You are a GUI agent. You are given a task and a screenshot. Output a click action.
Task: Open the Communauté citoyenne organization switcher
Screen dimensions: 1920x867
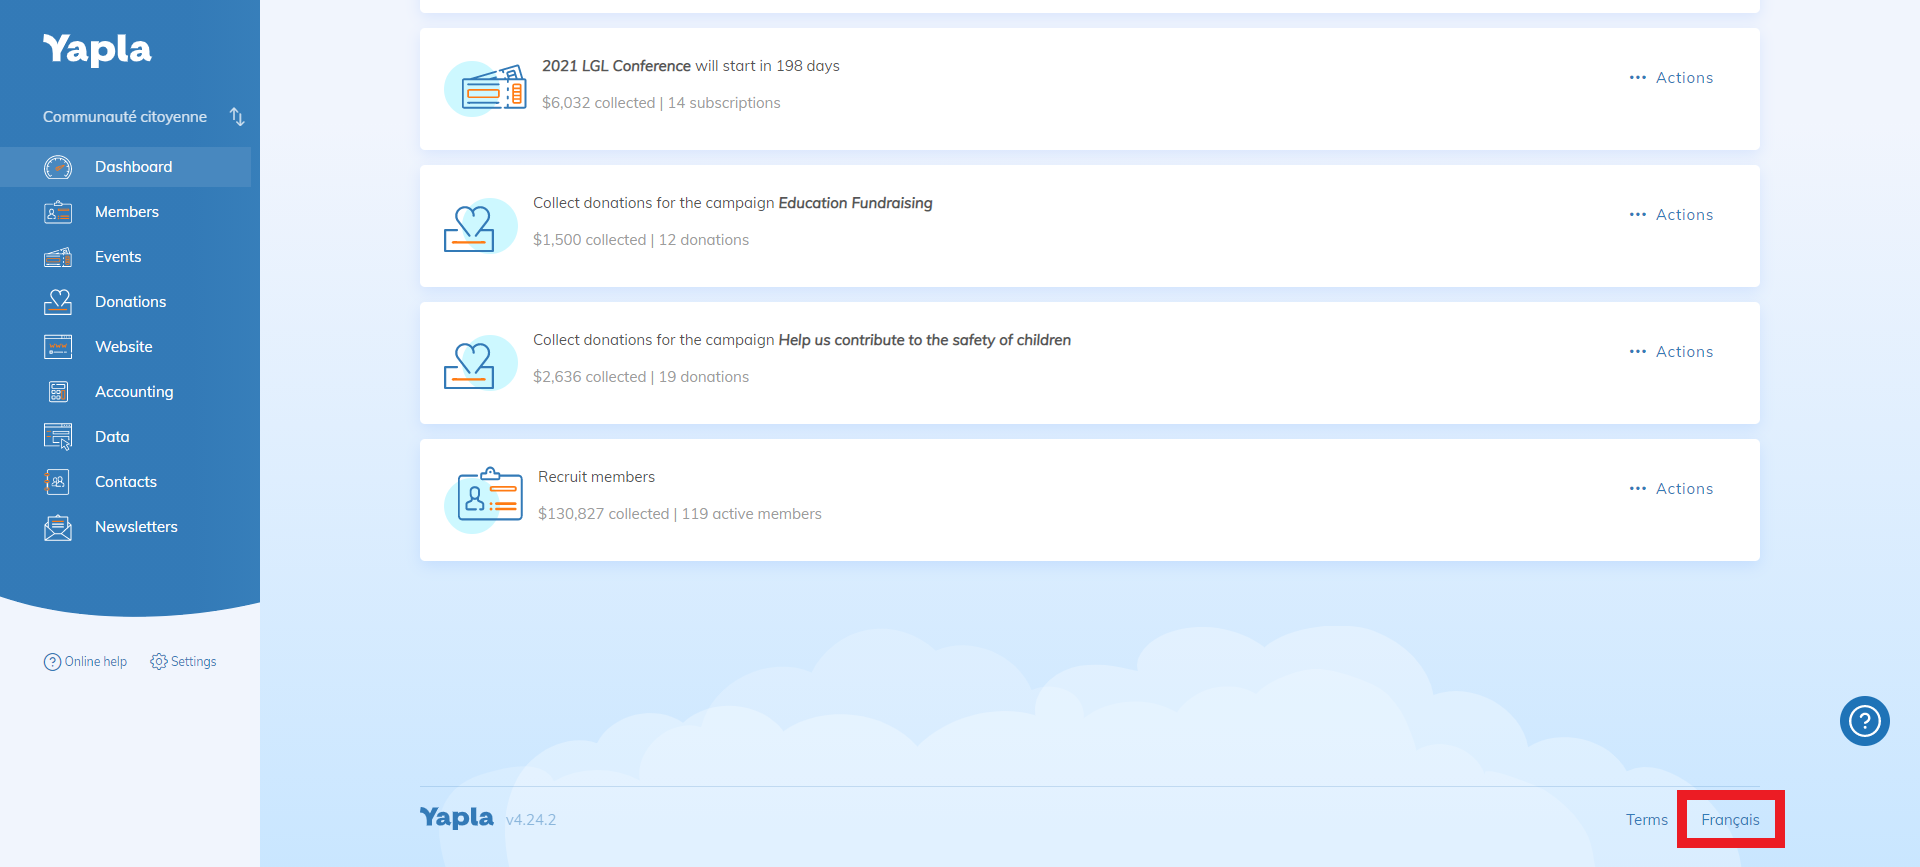(143, 117)
